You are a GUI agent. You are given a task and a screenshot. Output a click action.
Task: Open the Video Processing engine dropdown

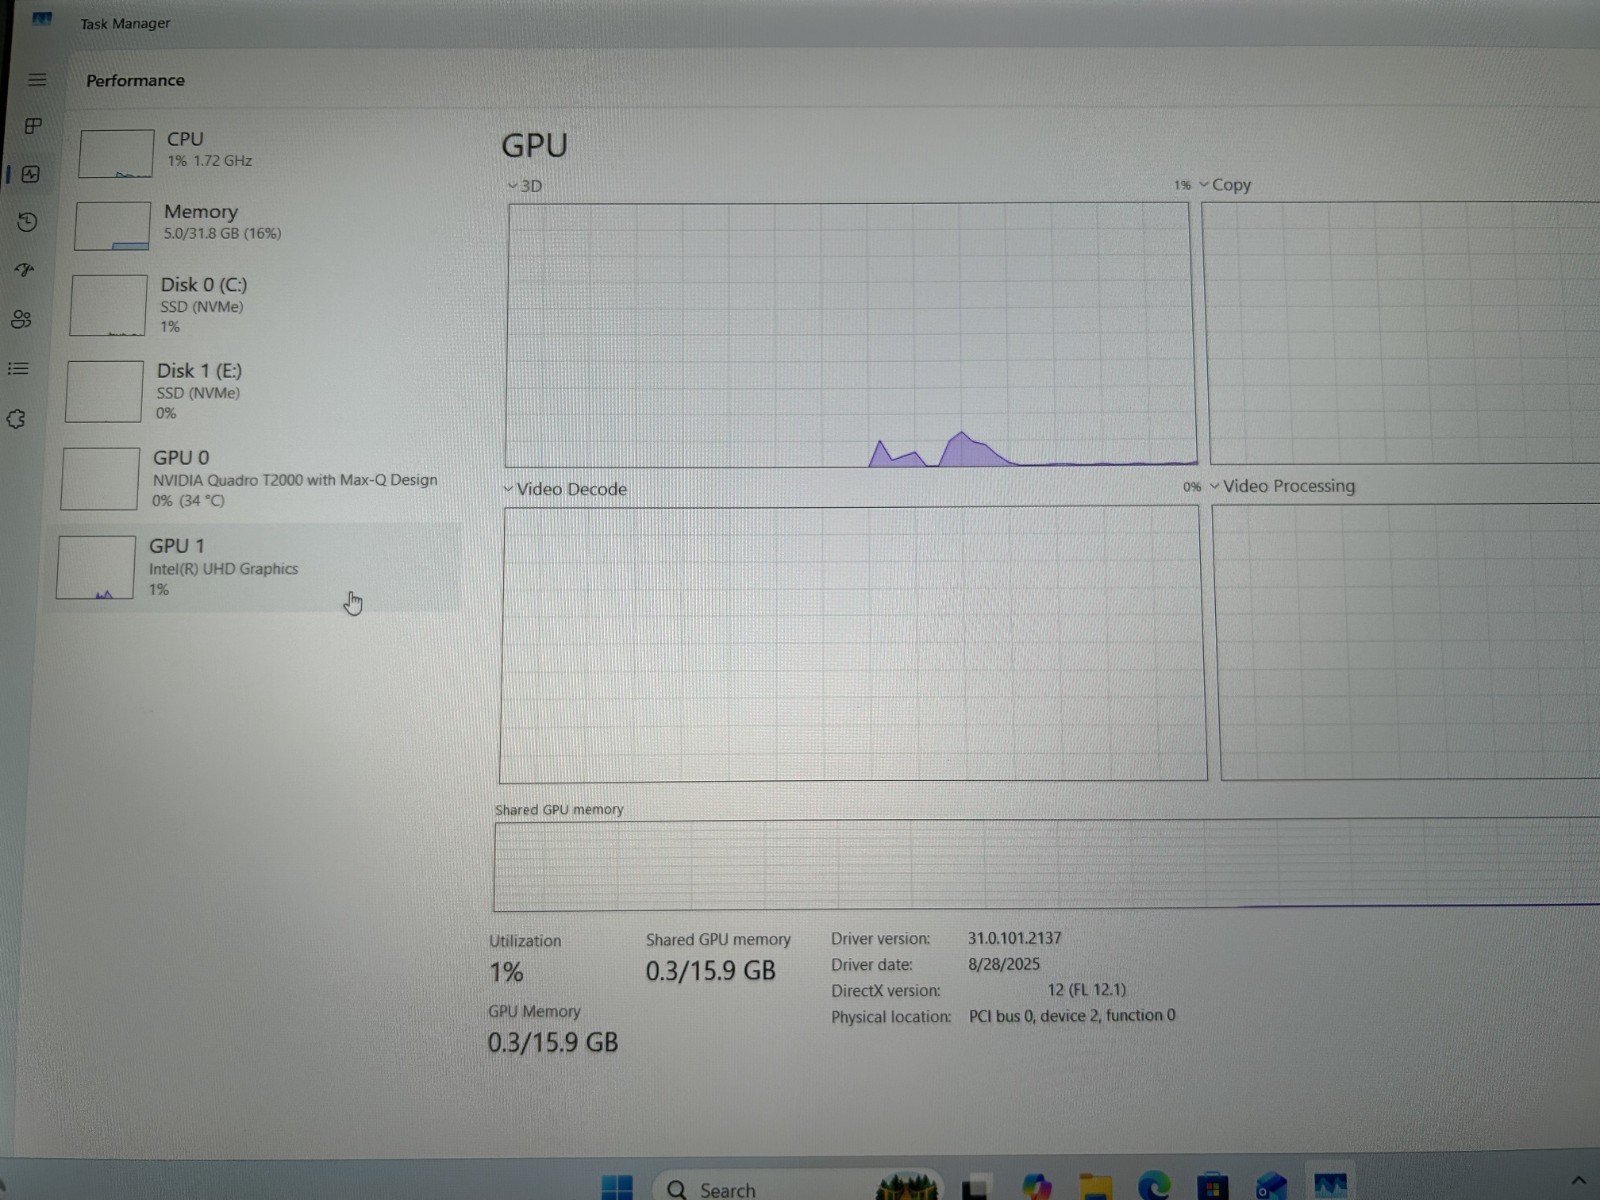pyautogui.click(x=1283, y=486)
